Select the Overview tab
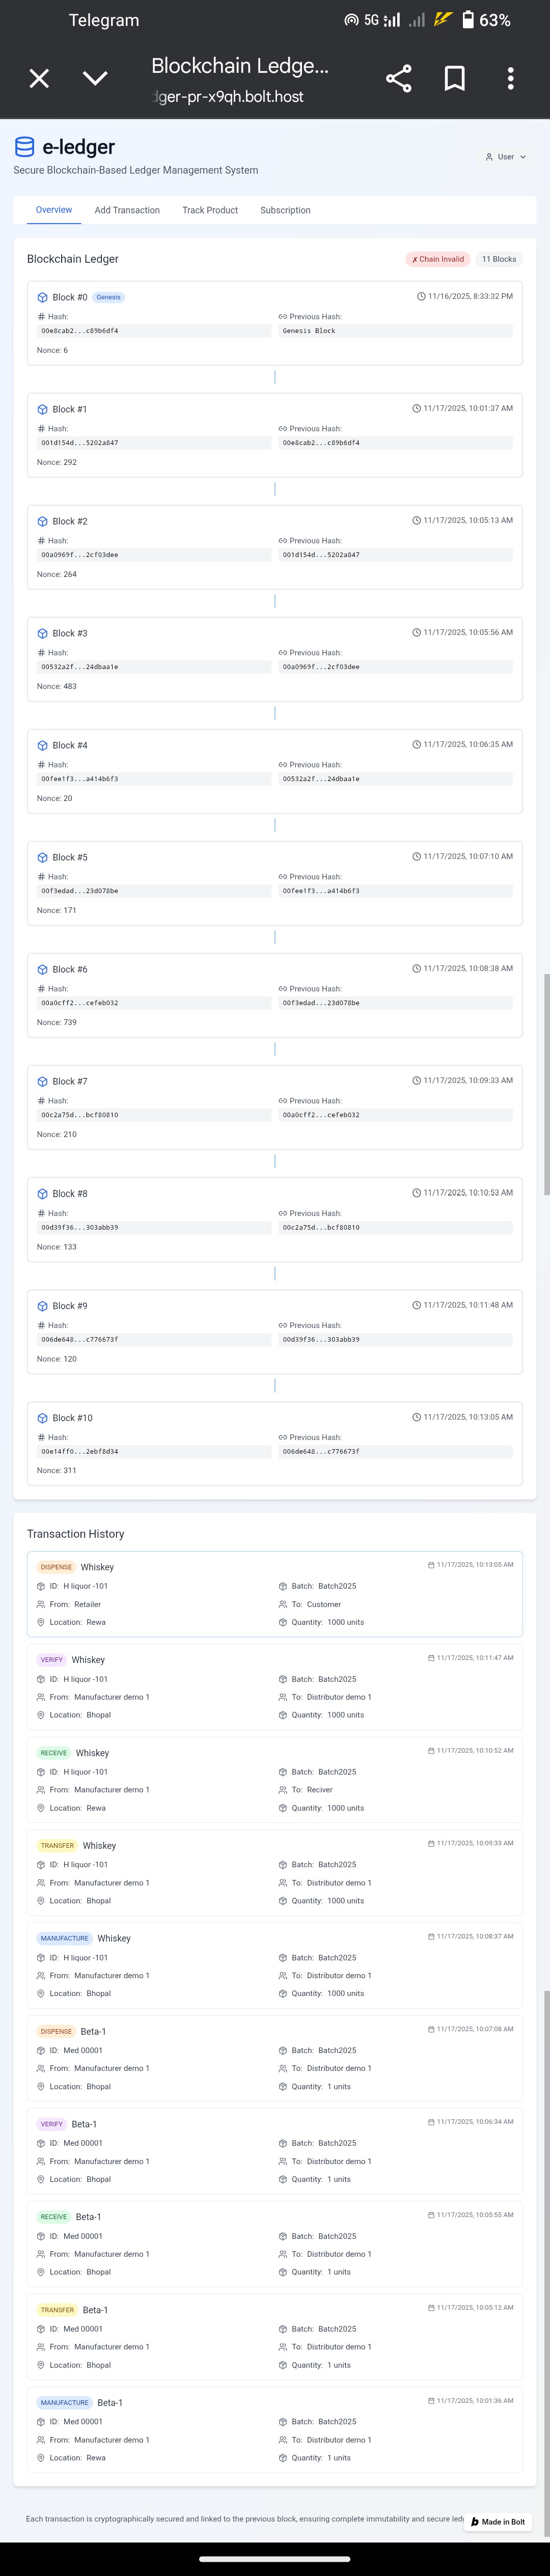 (54, 210)
